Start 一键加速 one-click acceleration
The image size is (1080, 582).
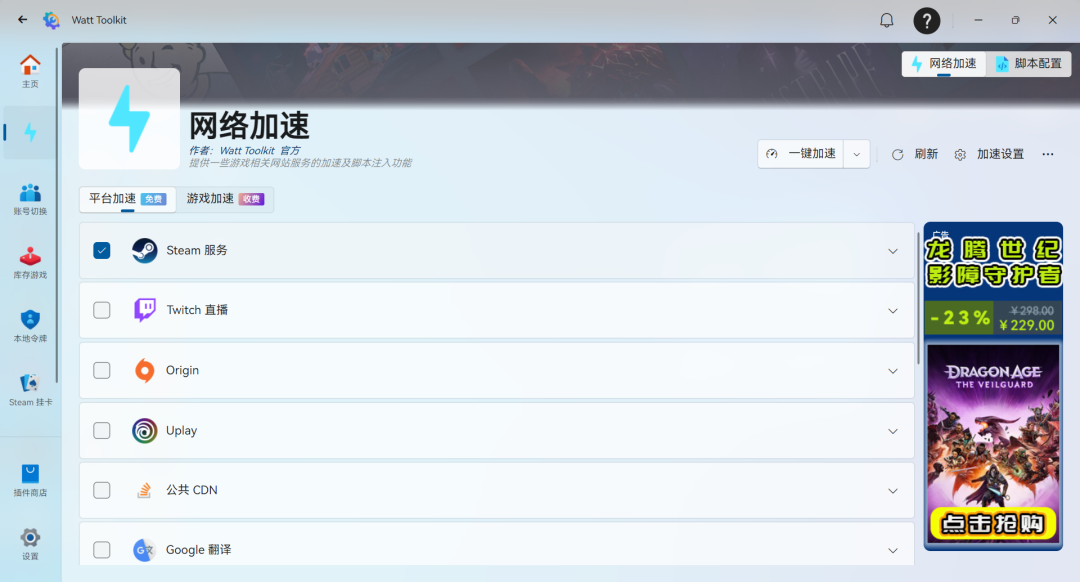(801, 154)
